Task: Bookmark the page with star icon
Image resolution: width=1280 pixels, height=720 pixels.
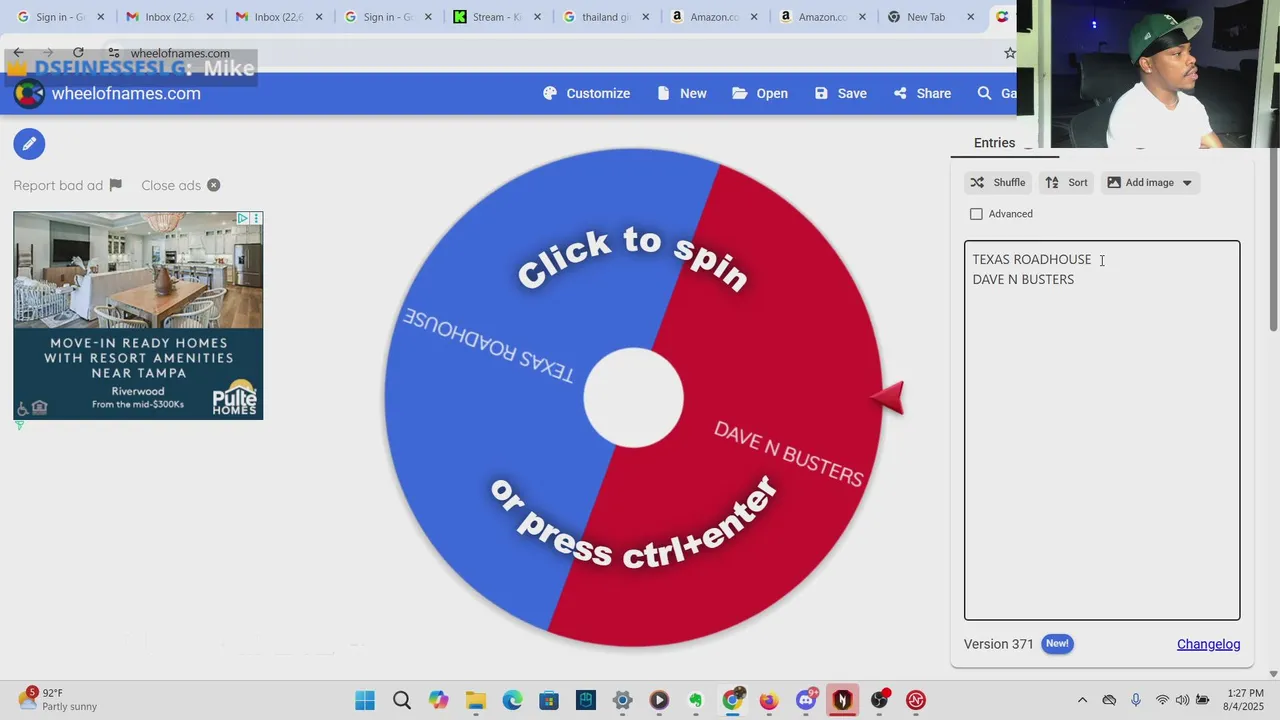Action: (1009, 53)
